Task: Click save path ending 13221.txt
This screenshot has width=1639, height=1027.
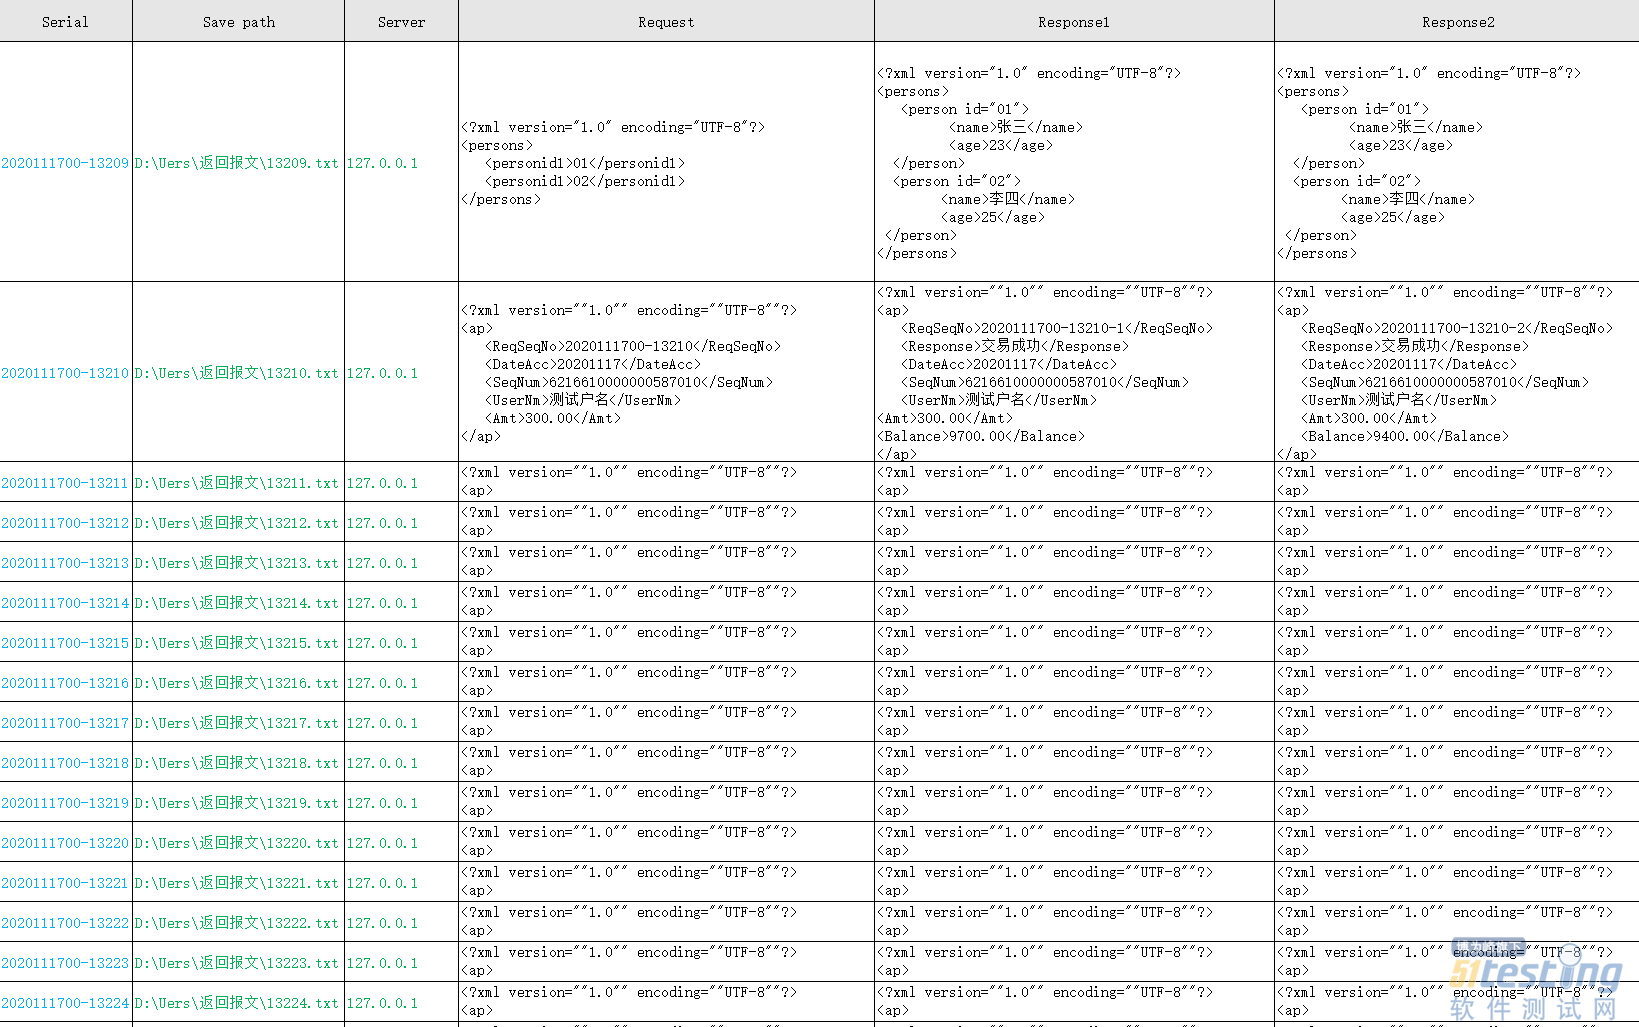Action: point(237,883)
